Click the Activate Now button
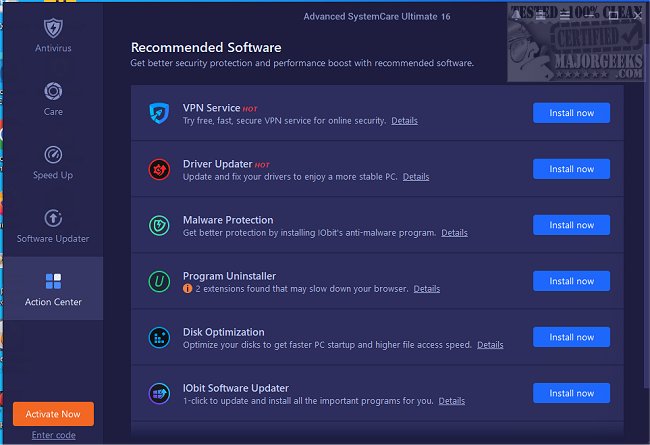 pyautogui.click(x=53, y=414)
